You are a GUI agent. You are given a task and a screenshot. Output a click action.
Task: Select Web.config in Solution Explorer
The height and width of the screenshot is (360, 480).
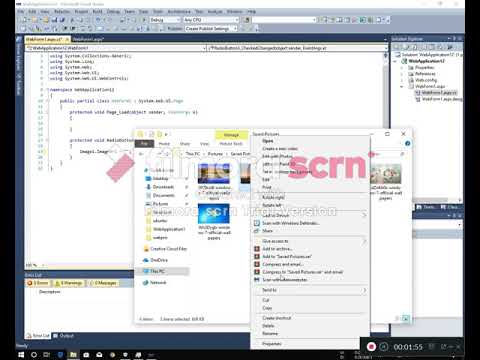pos(426,80)
